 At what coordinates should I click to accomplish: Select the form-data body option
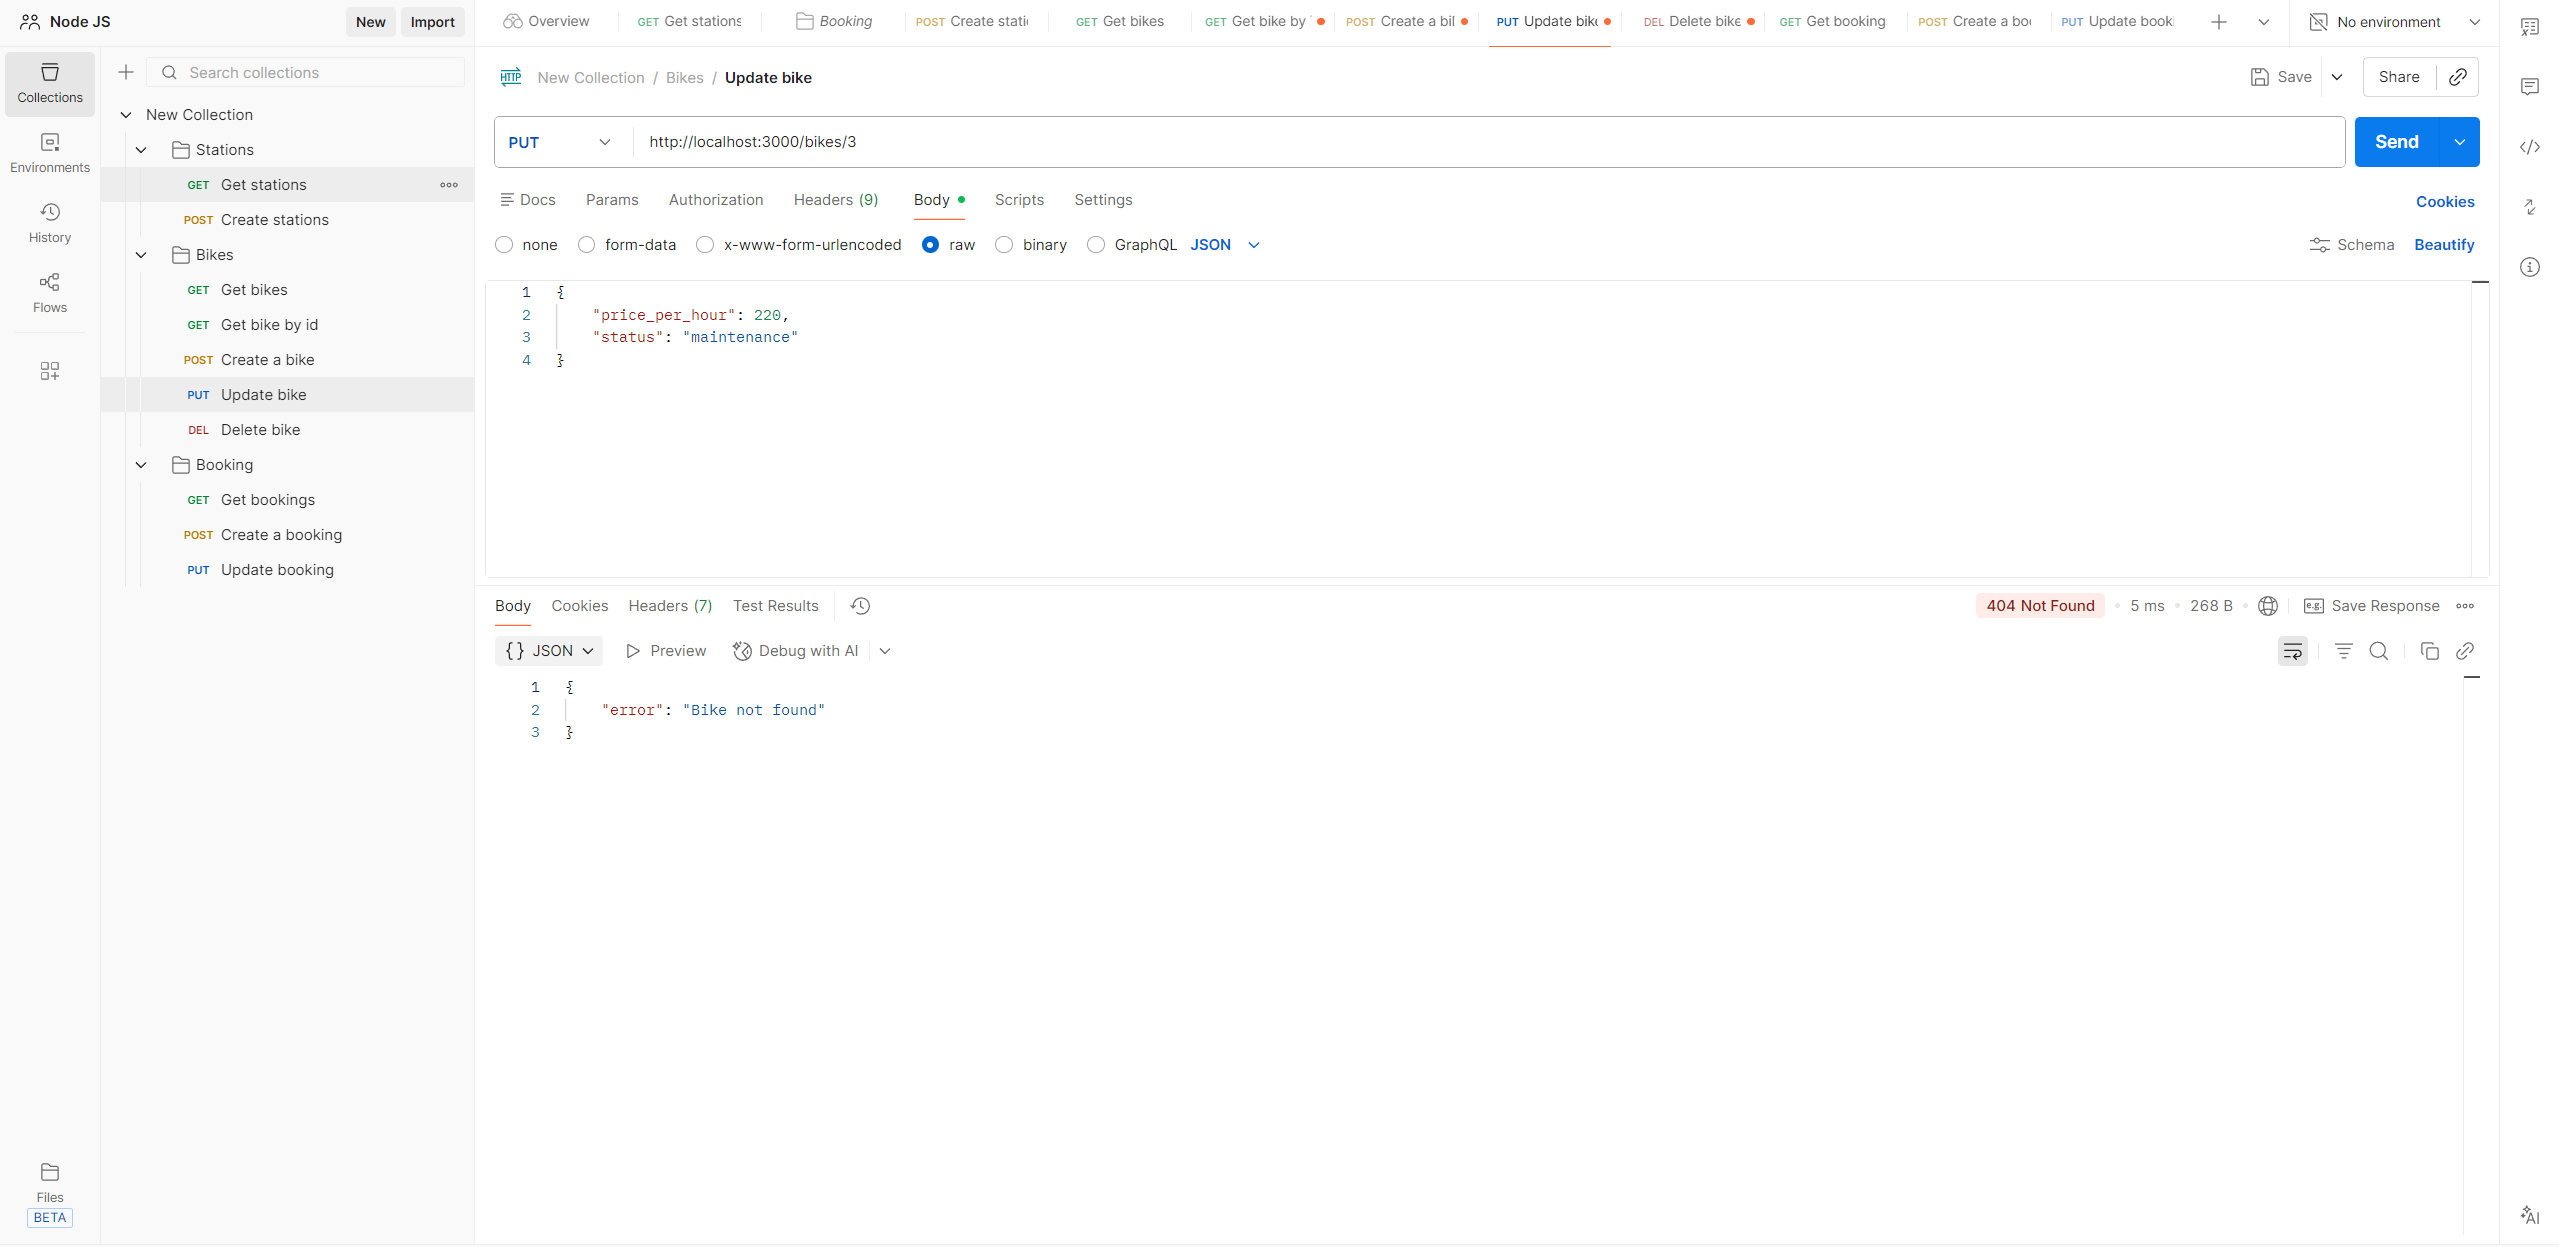tap(587, 245)
